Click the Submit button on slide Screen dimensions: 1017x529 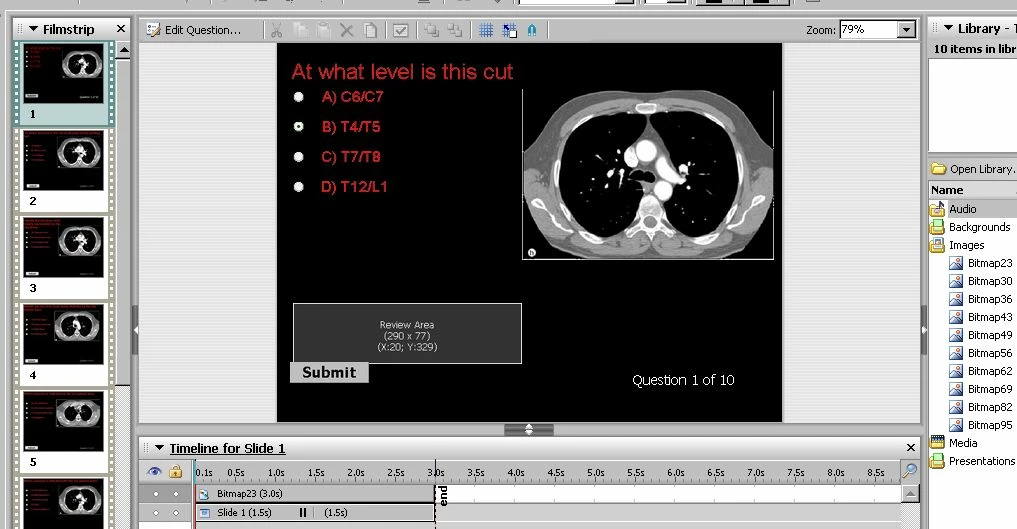pos(329,372)
